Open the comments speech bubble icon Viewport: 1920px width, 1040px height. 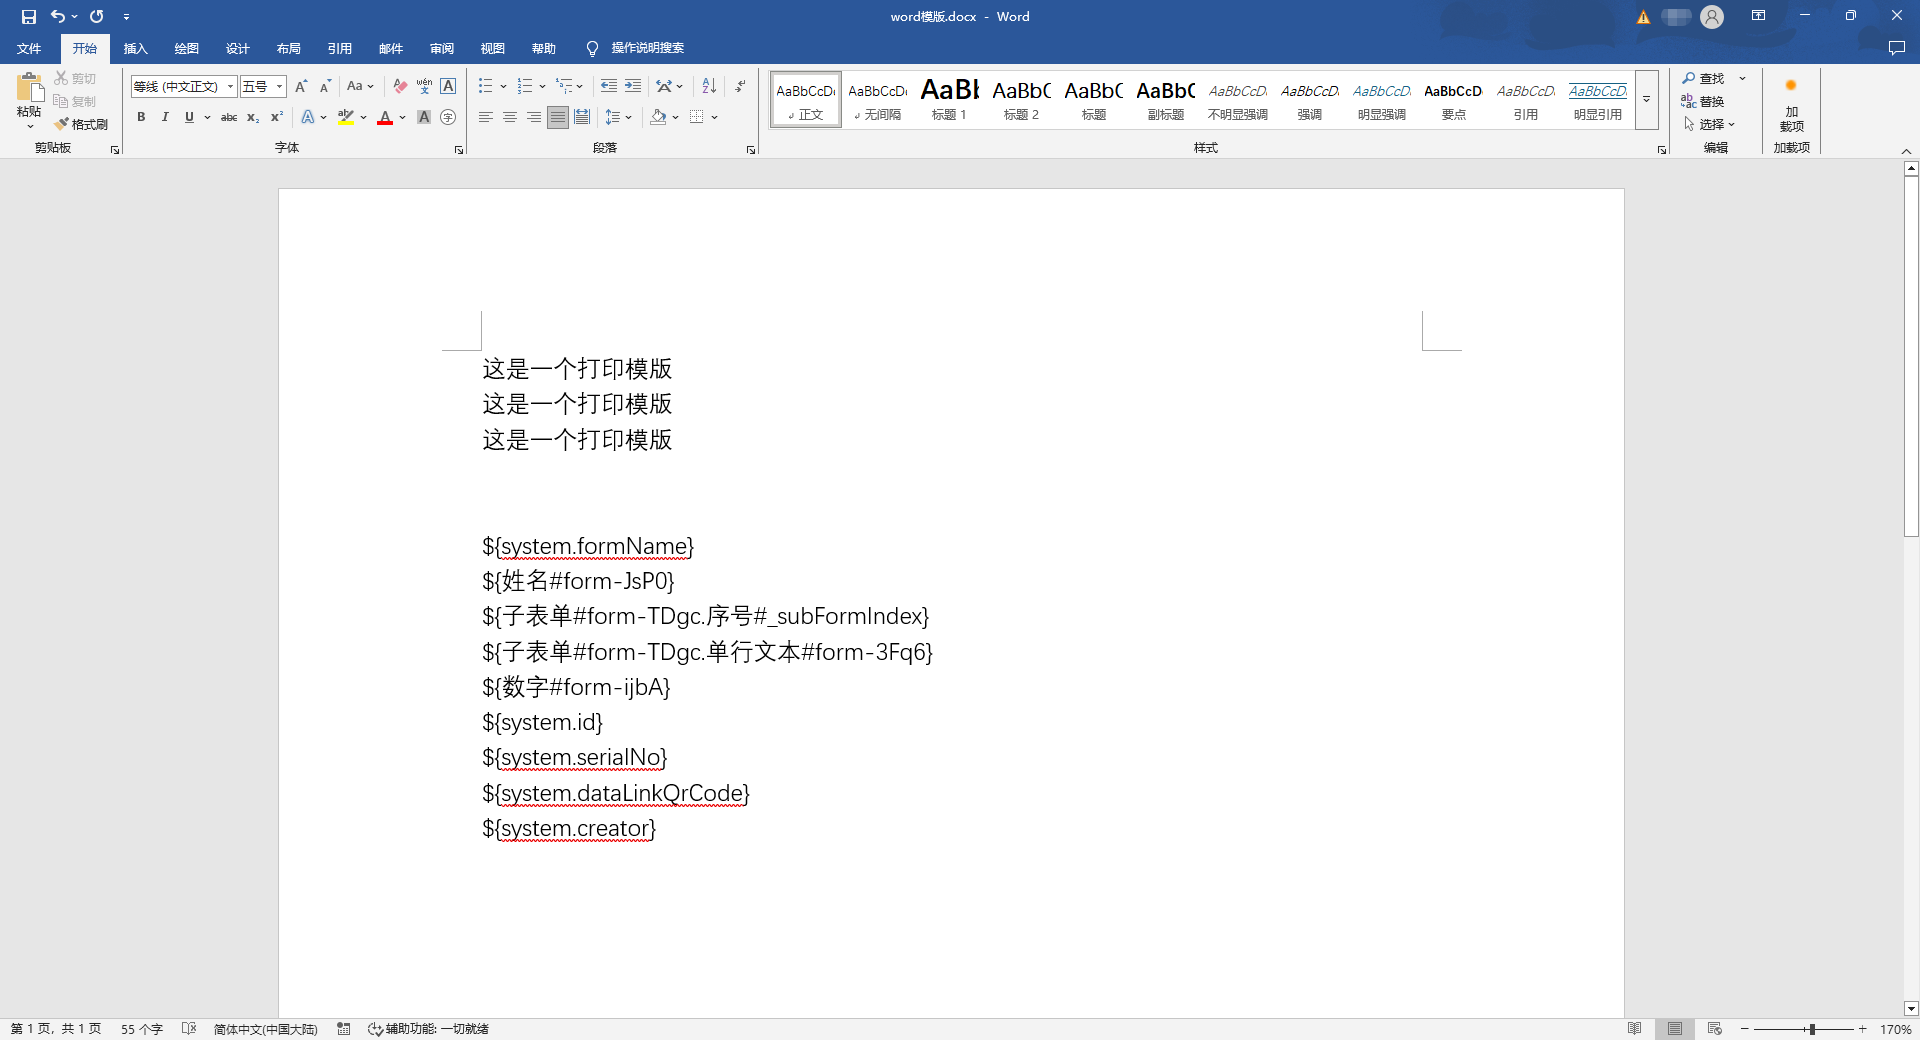click(1896, 48)
